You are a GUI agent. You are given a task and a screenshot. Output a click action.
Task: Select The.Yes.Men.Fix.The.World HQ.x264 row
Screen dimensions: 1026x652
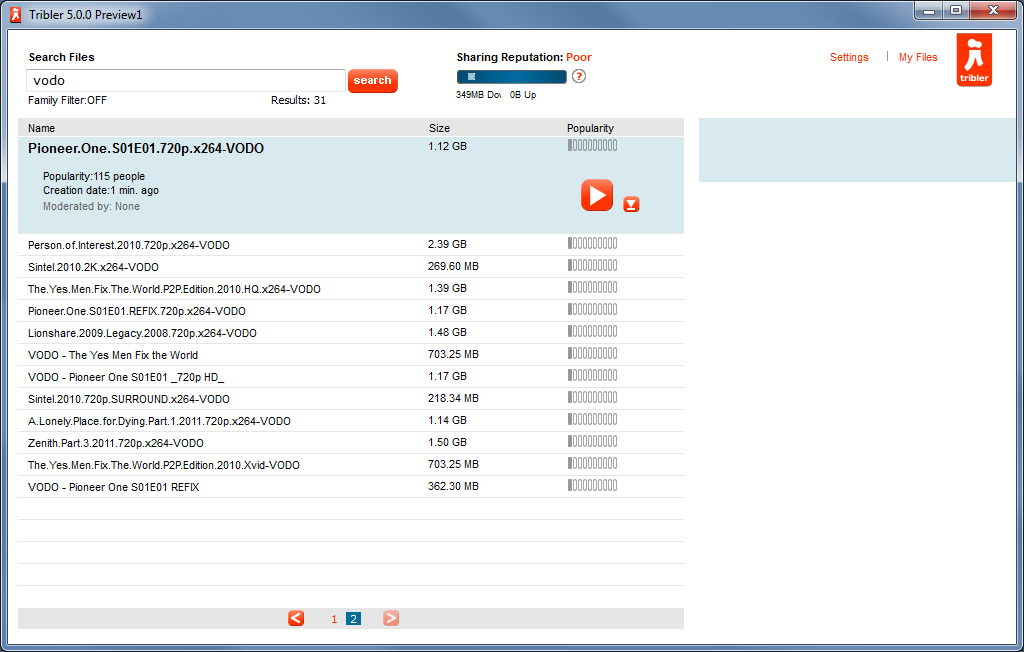(351, 289)
